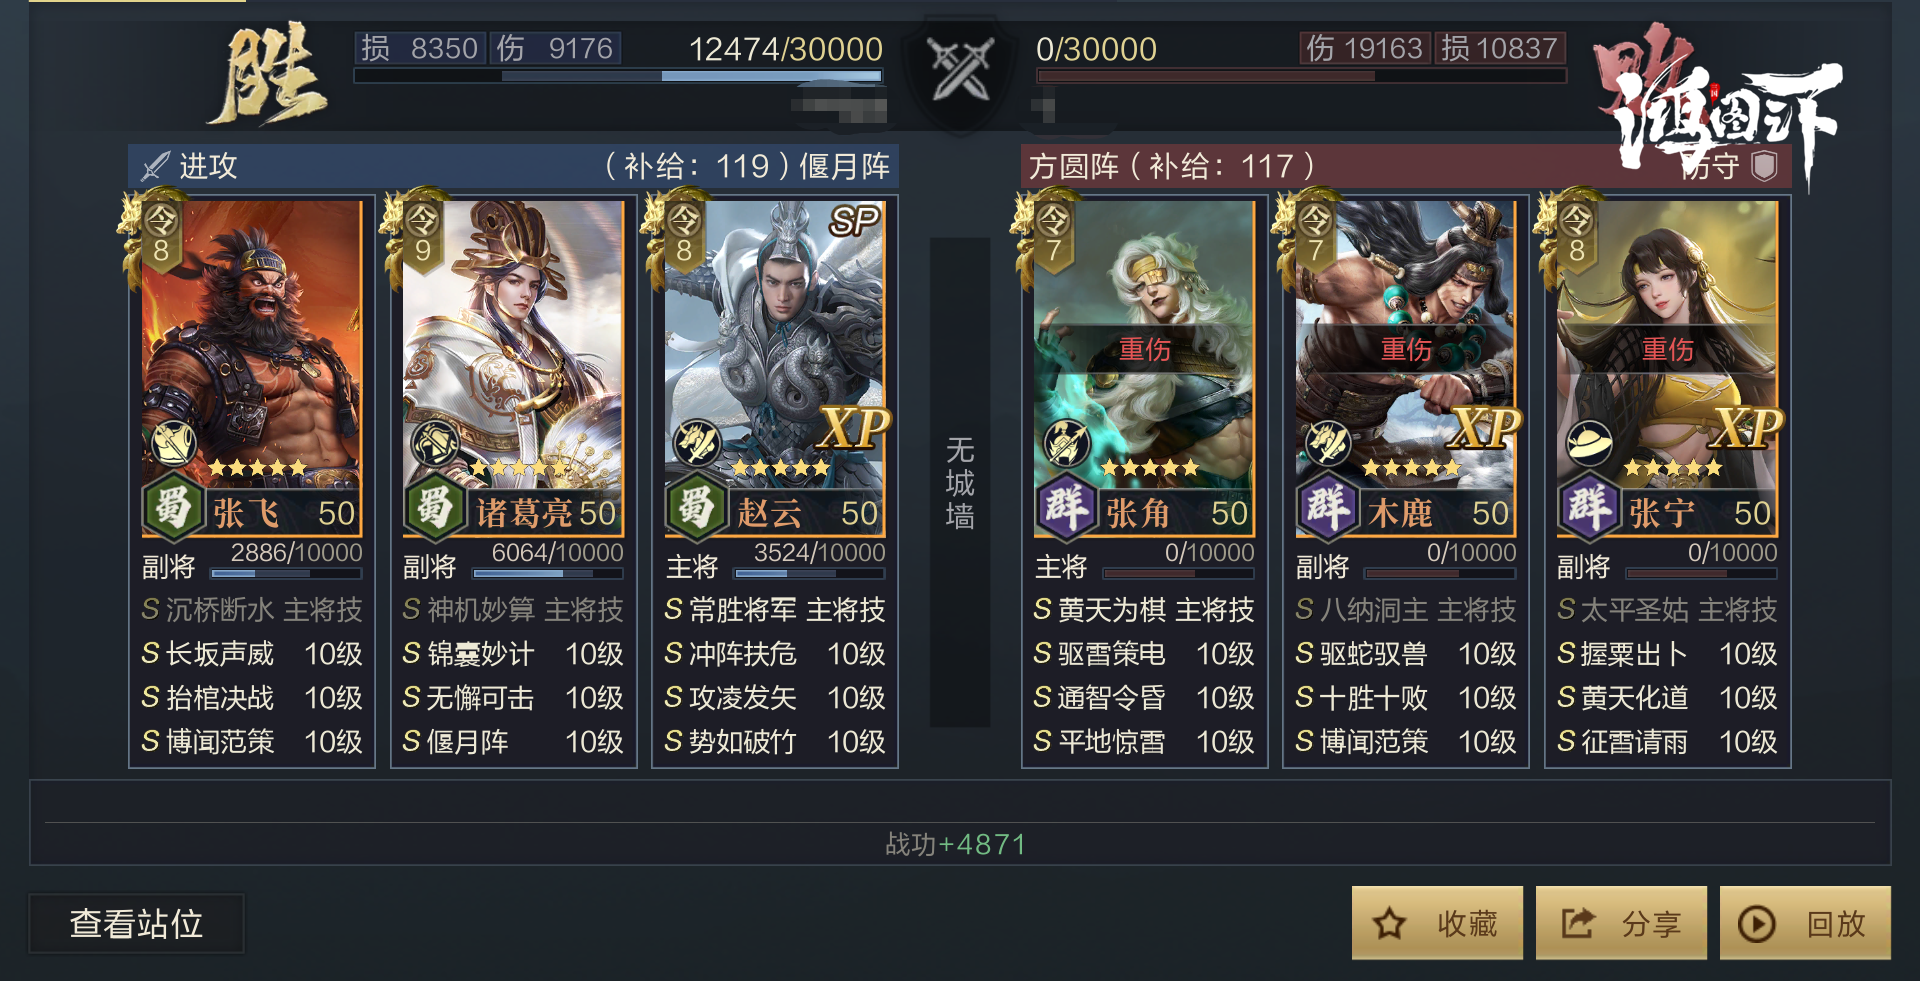Click the star icon on 收藏

click(x=1389, y=923)
